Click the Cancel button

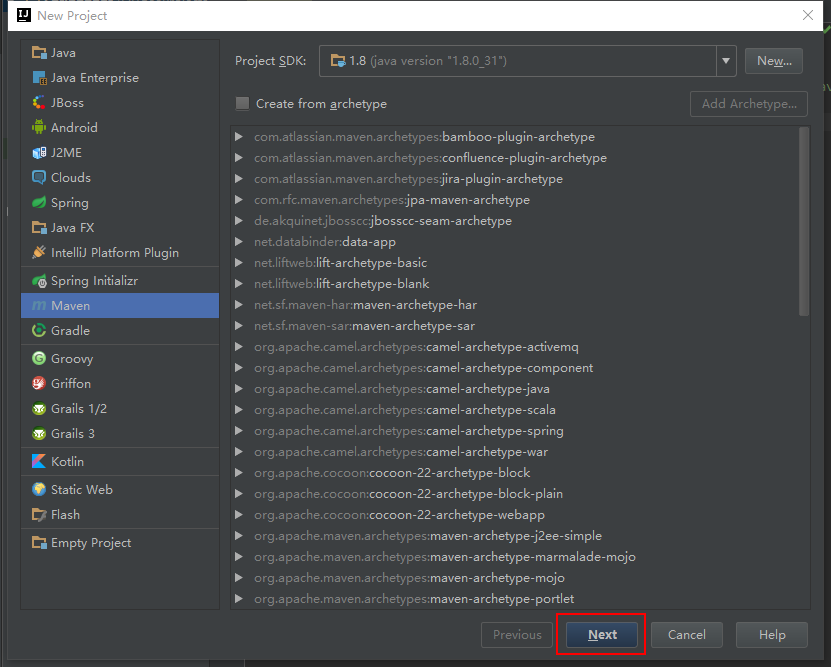pos(687,635)
